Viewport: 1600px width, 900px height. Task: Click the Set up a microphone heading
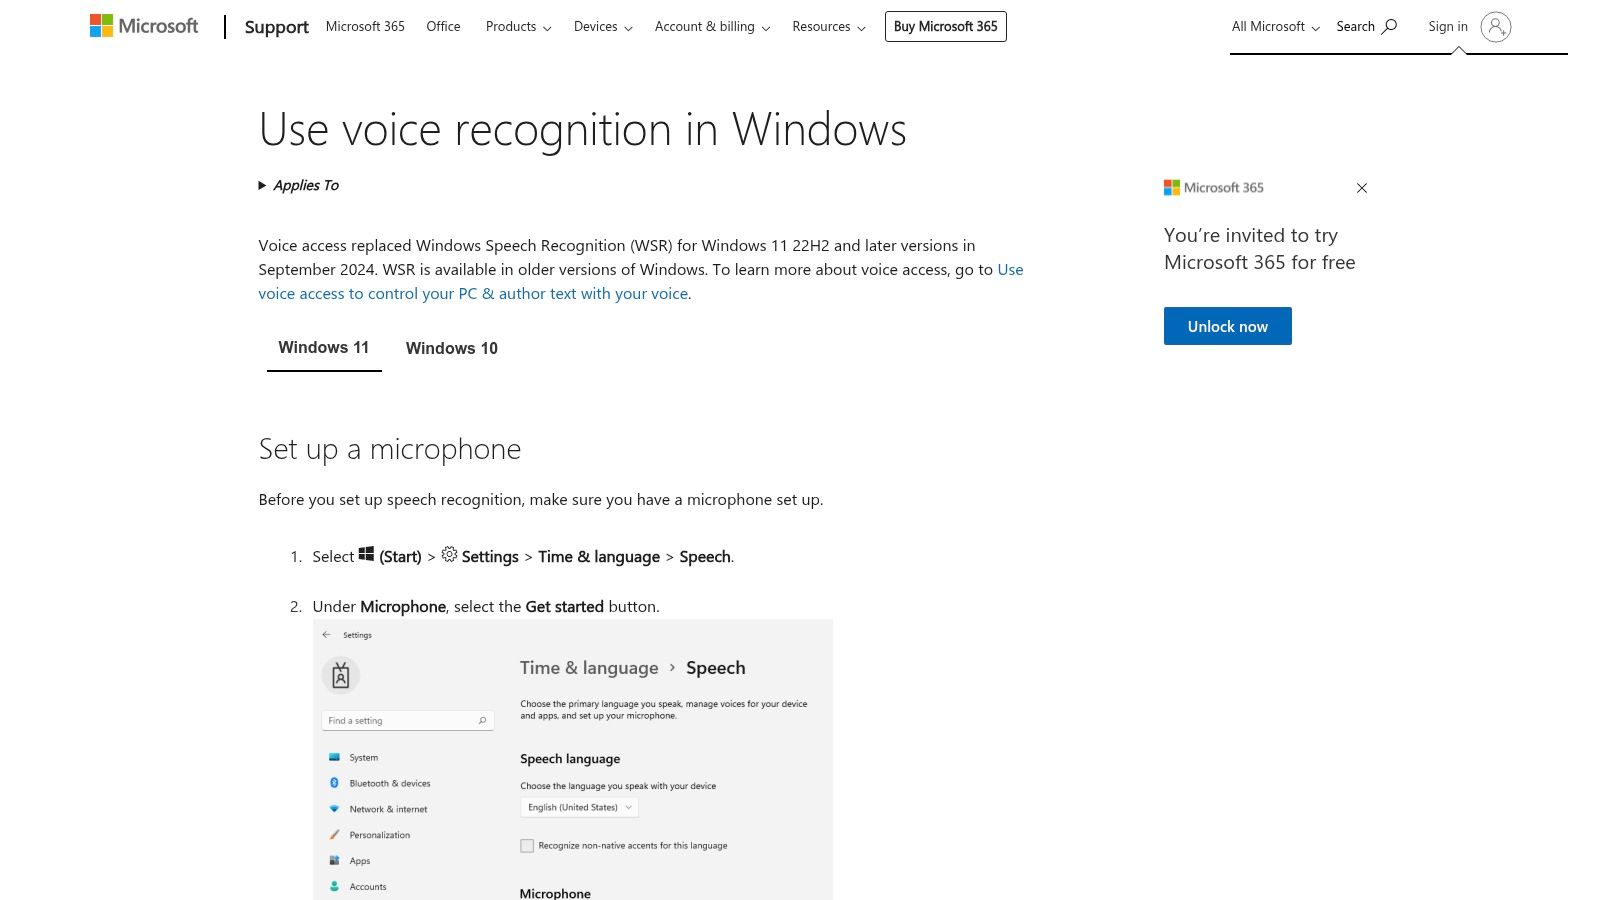[x=389, y=449]
